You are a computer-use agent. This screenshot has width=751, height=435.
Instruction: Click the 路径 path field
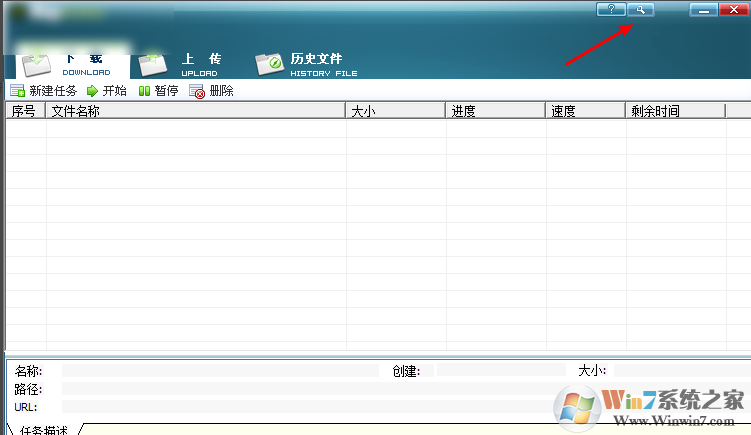(406, 389)
